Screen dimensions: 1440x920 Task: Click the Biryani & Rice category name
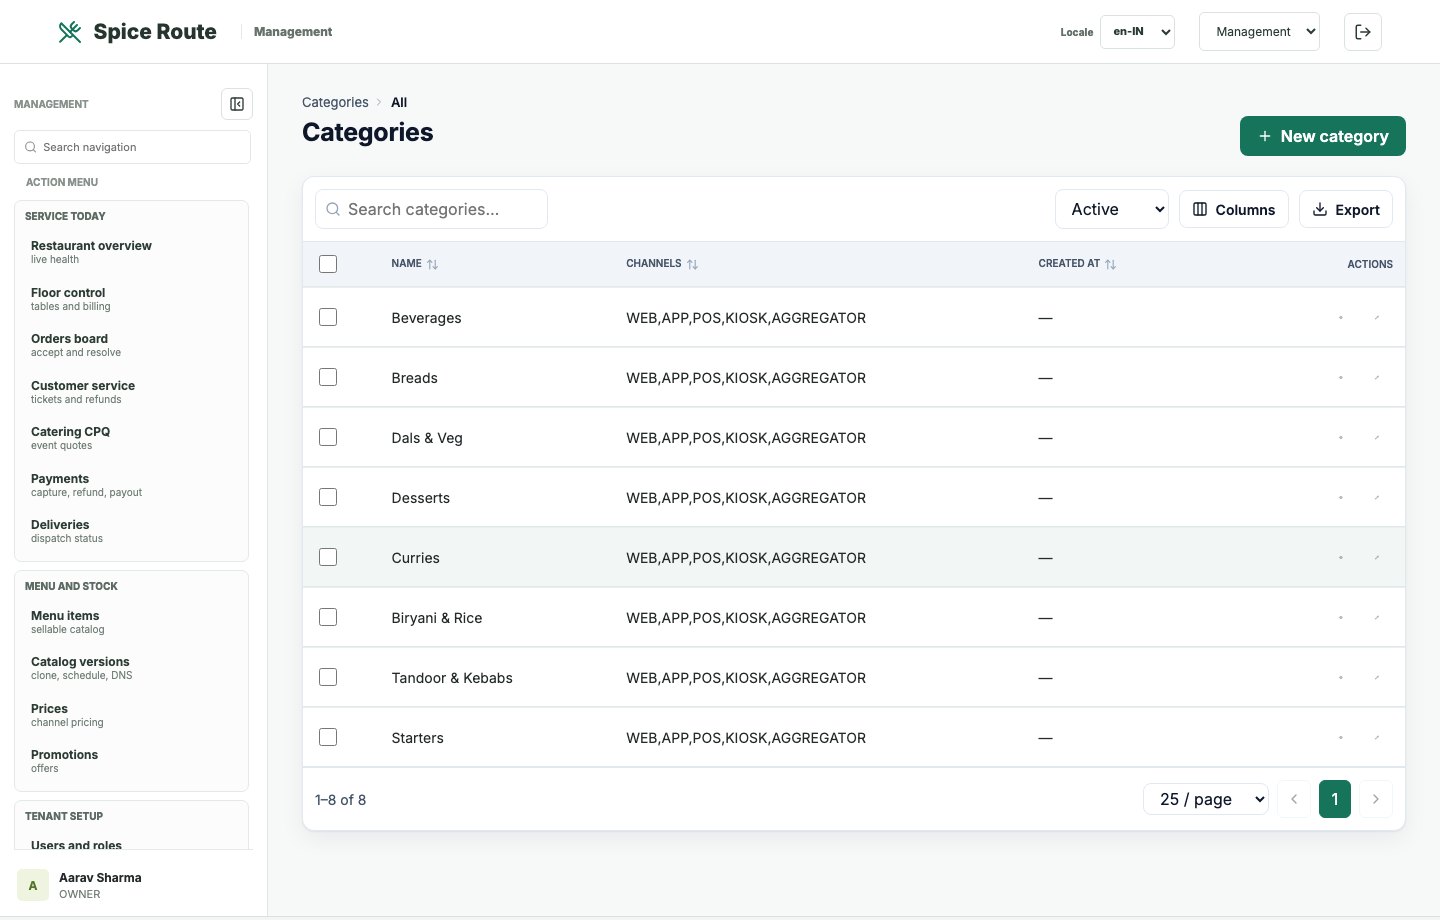tap(437, 618)
